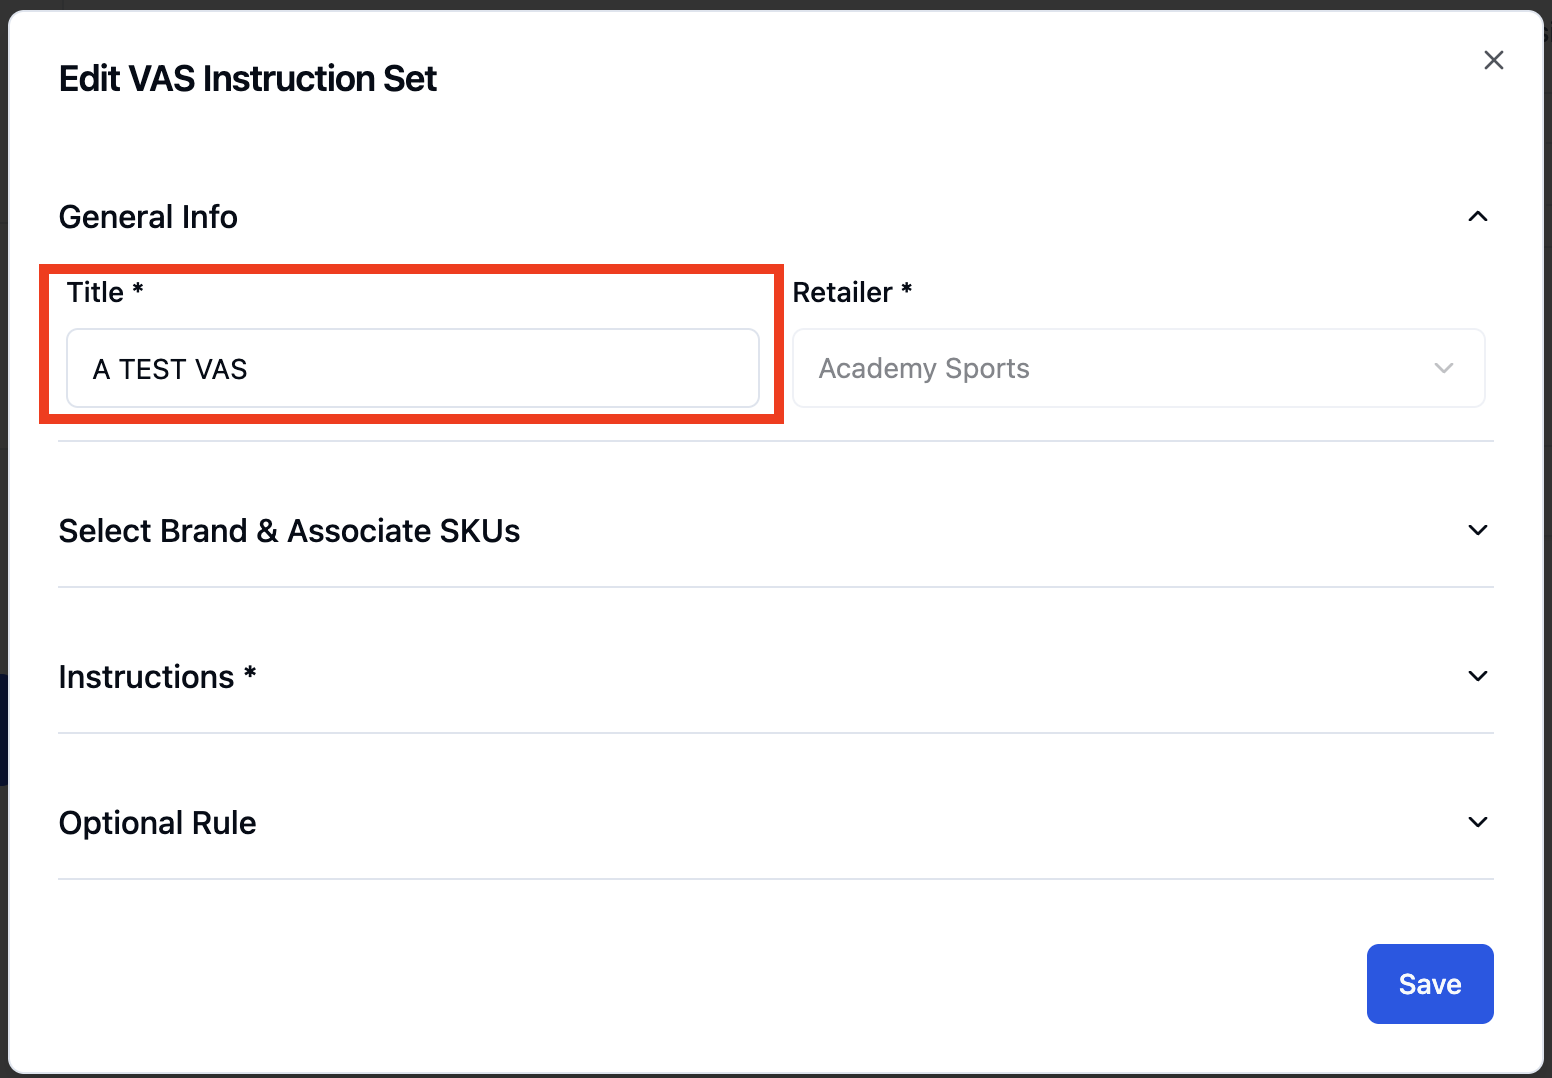The width and height of the screenshot is (1552, 1078).
Task: Collapse the General Info section chevron
Action: coord(1477,216)
